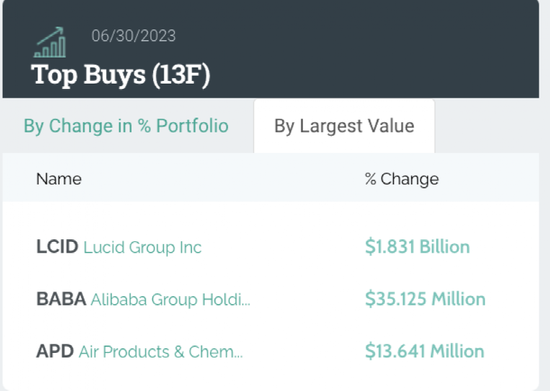Open Alibaba Group Holding link
The height and width of the screenshot is (391, 550).
coord(170,299)
